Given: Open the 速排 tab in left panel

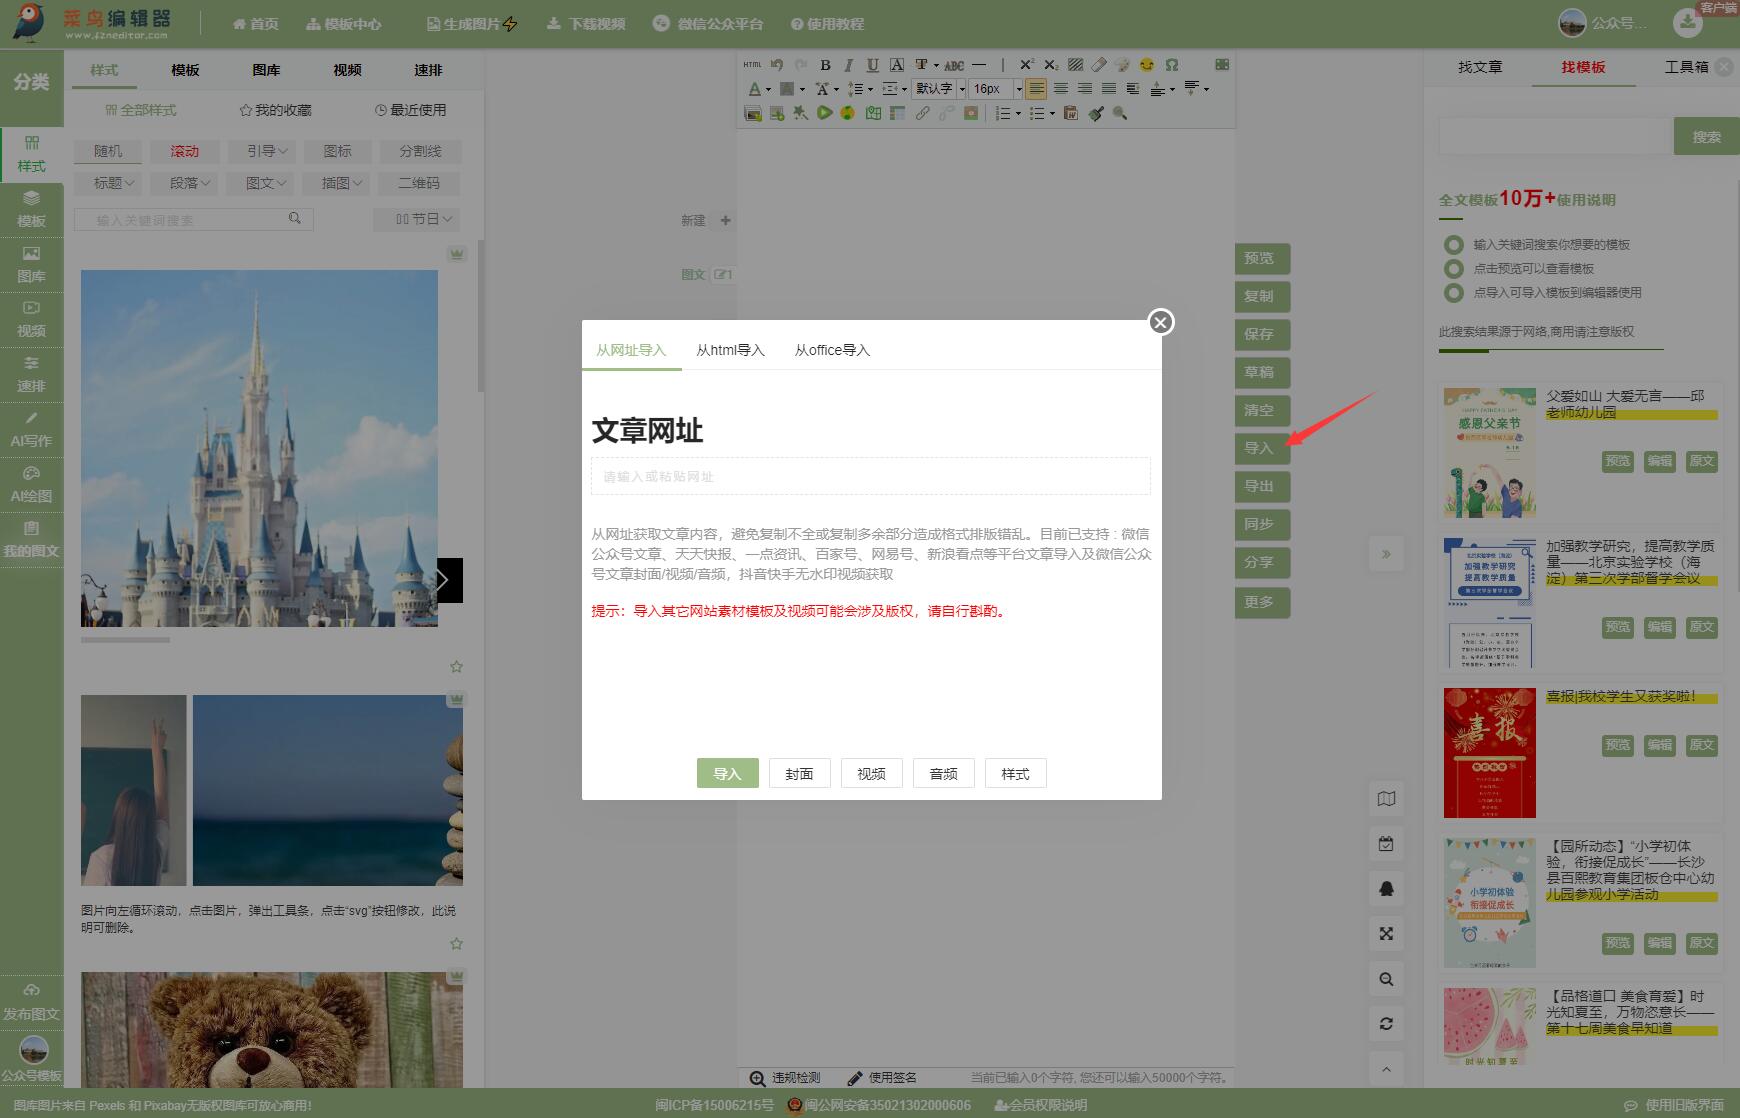Looking at the screenshot, I should [428, 70].
